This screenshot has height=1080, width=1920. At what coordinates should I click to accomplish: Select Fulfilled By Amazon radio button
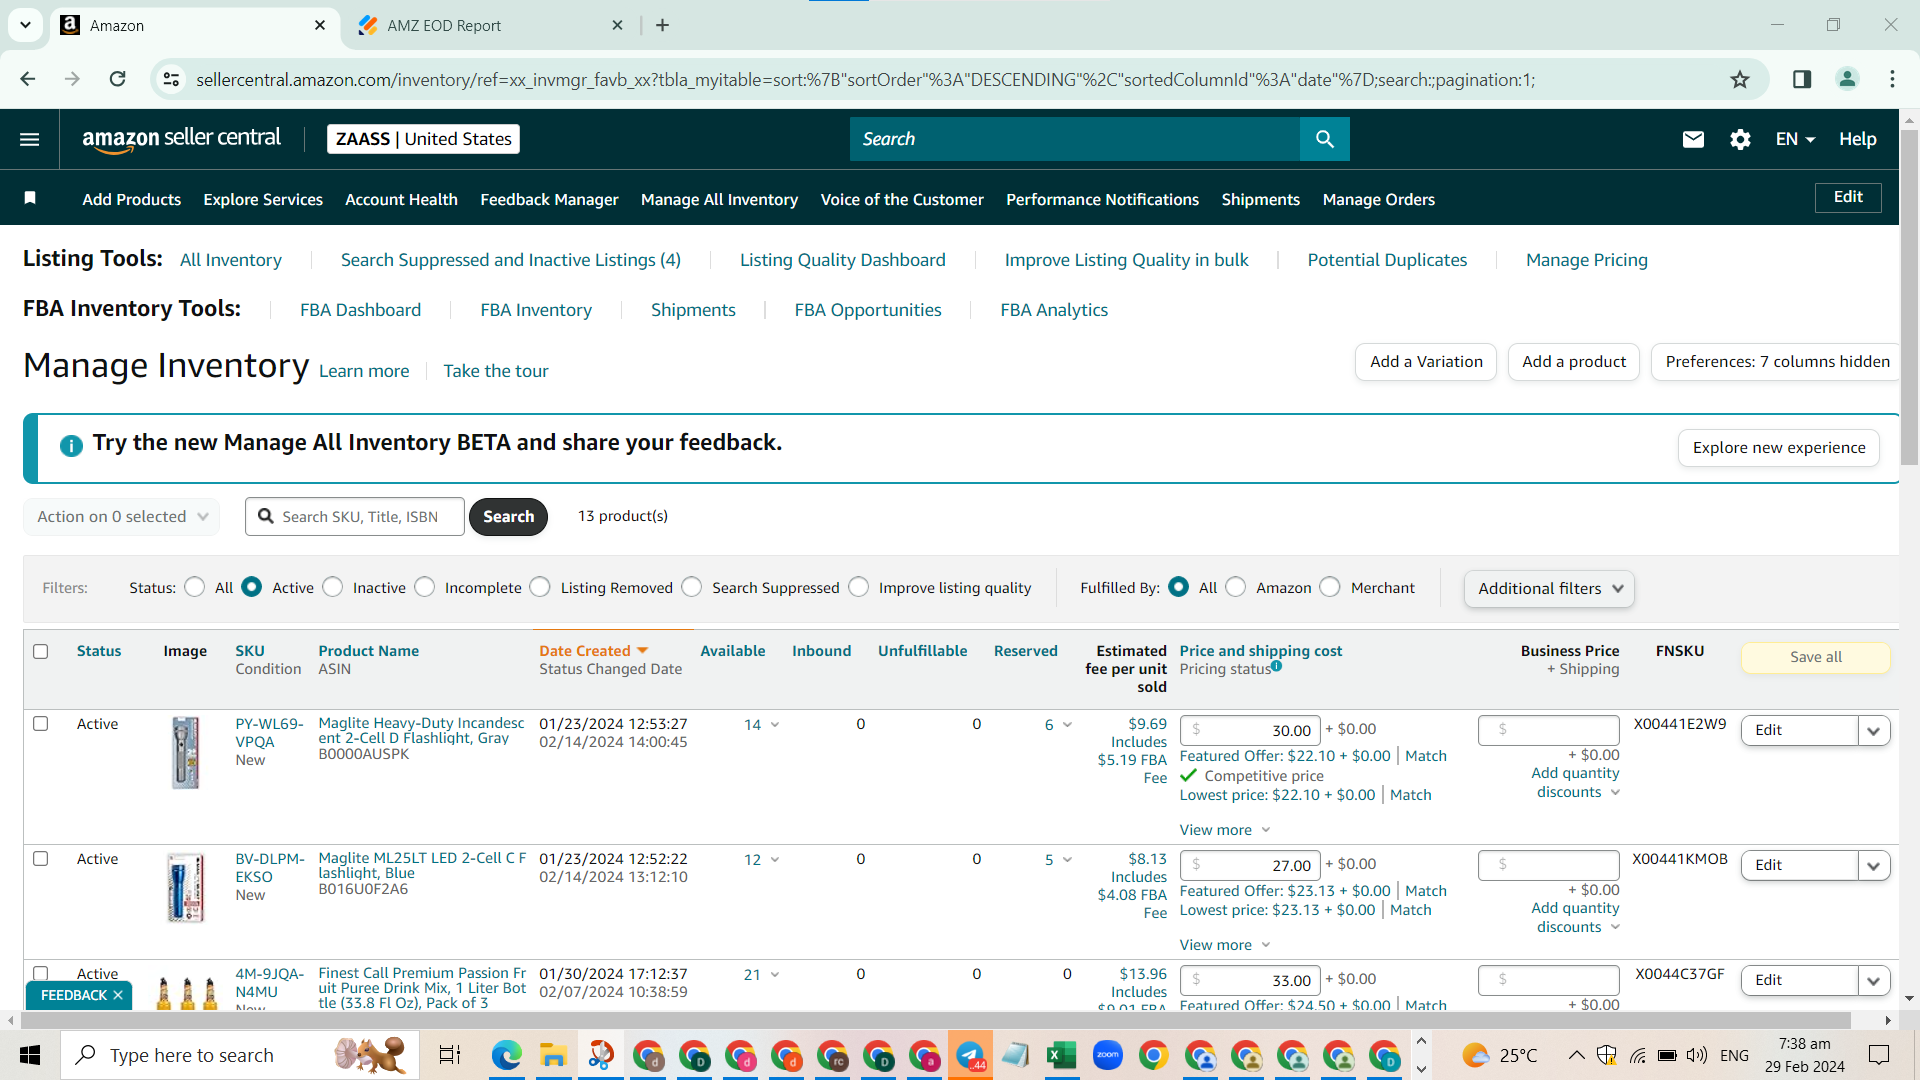1236,587
